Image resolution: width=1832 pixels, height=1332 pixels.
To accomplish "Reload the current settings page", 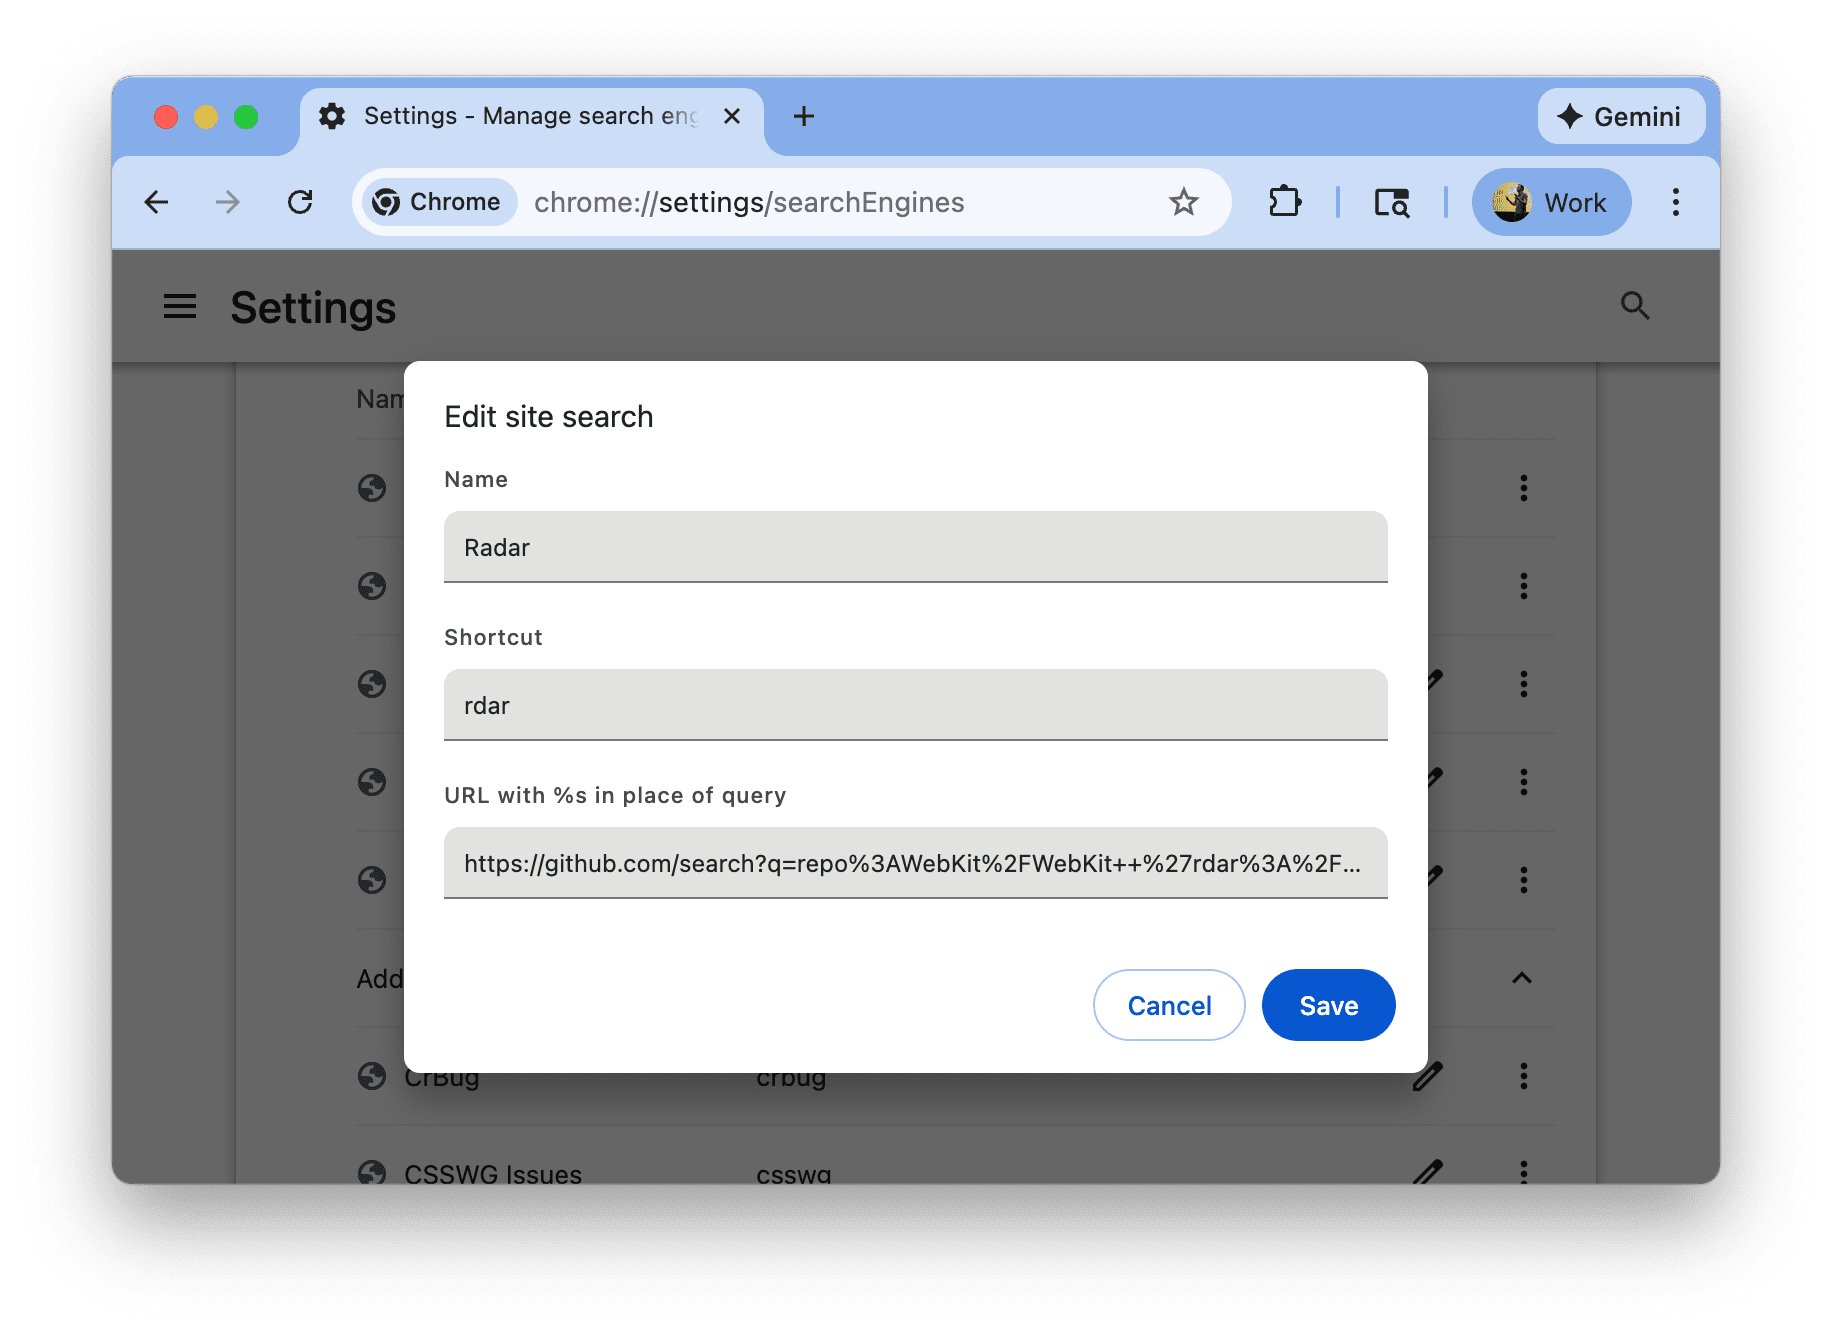I will point(301,202).
